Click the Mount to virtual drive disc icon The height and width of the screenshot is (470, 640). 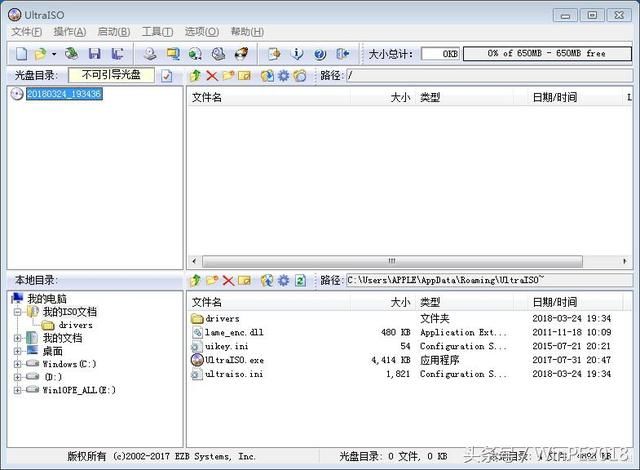[196, 54]
